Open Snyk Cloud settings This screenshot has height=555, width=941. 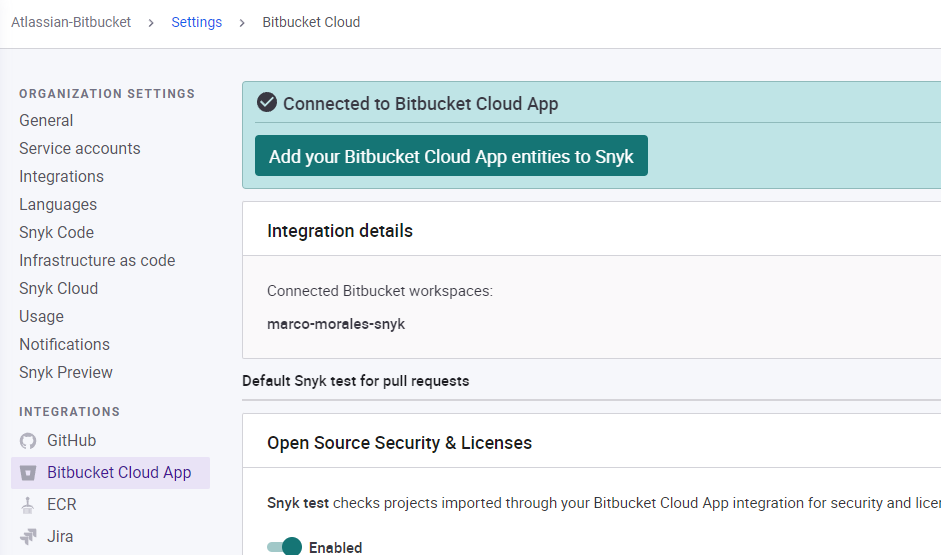pos(58,289)
